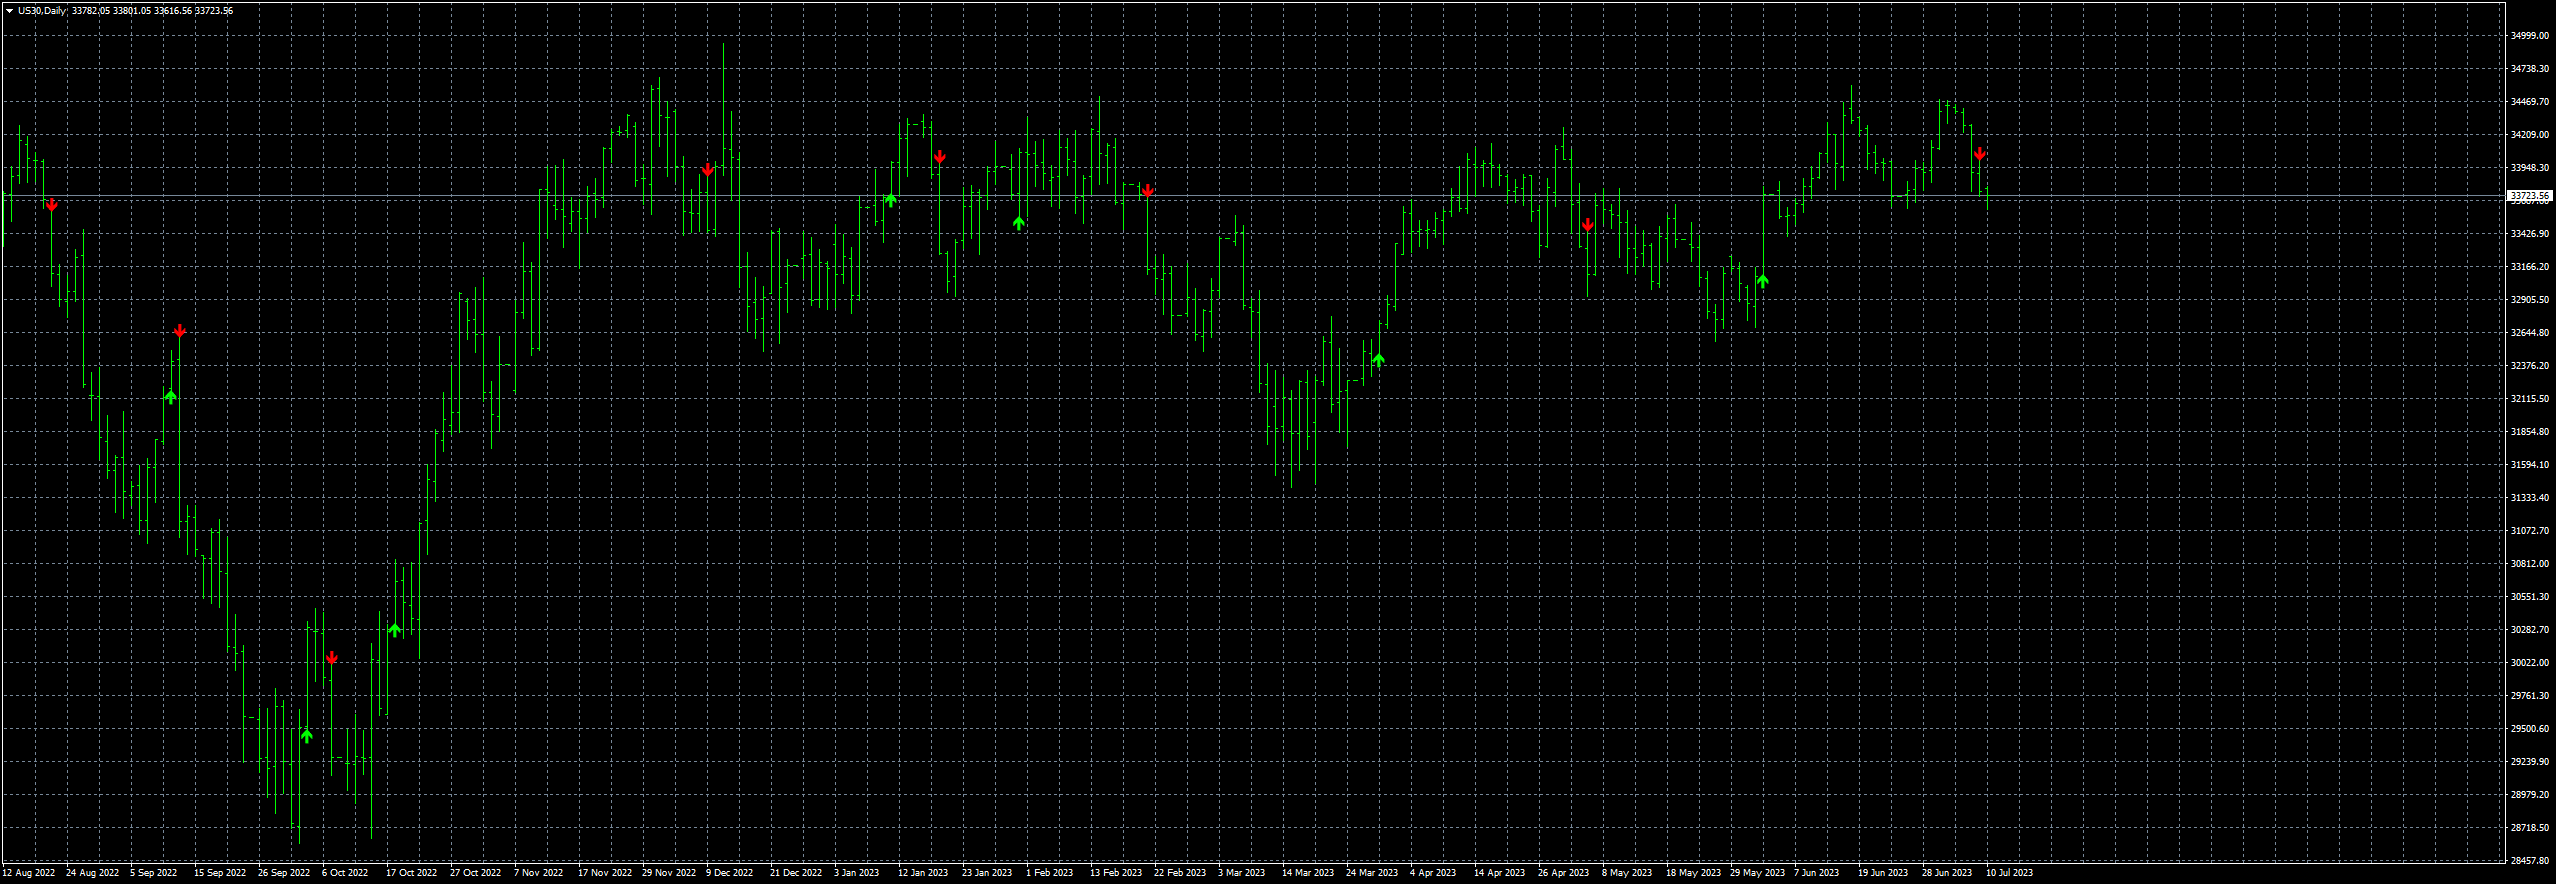Click the 3 Jan 2023 date label

click(x=857, y=873)
